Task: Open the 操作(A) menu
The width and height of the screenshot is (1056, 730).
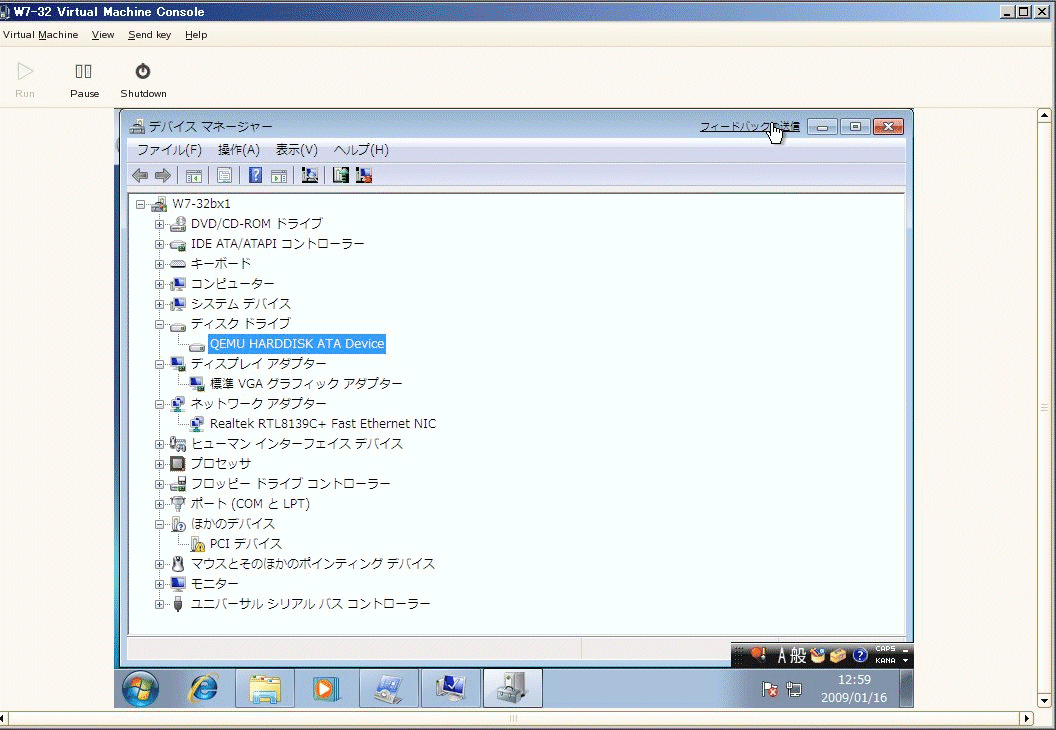Action: coord(238,150)
